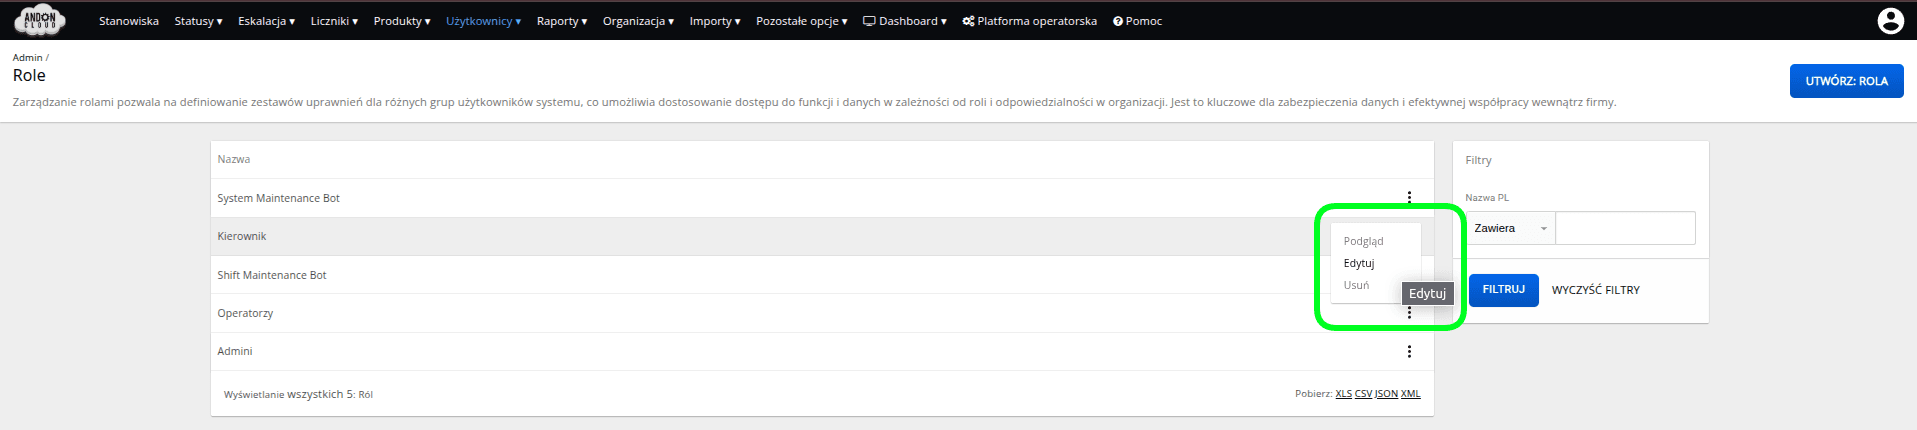Expand the Eskalacja menu
This screenshot has height=430, width=1917.
pos(266,21)
